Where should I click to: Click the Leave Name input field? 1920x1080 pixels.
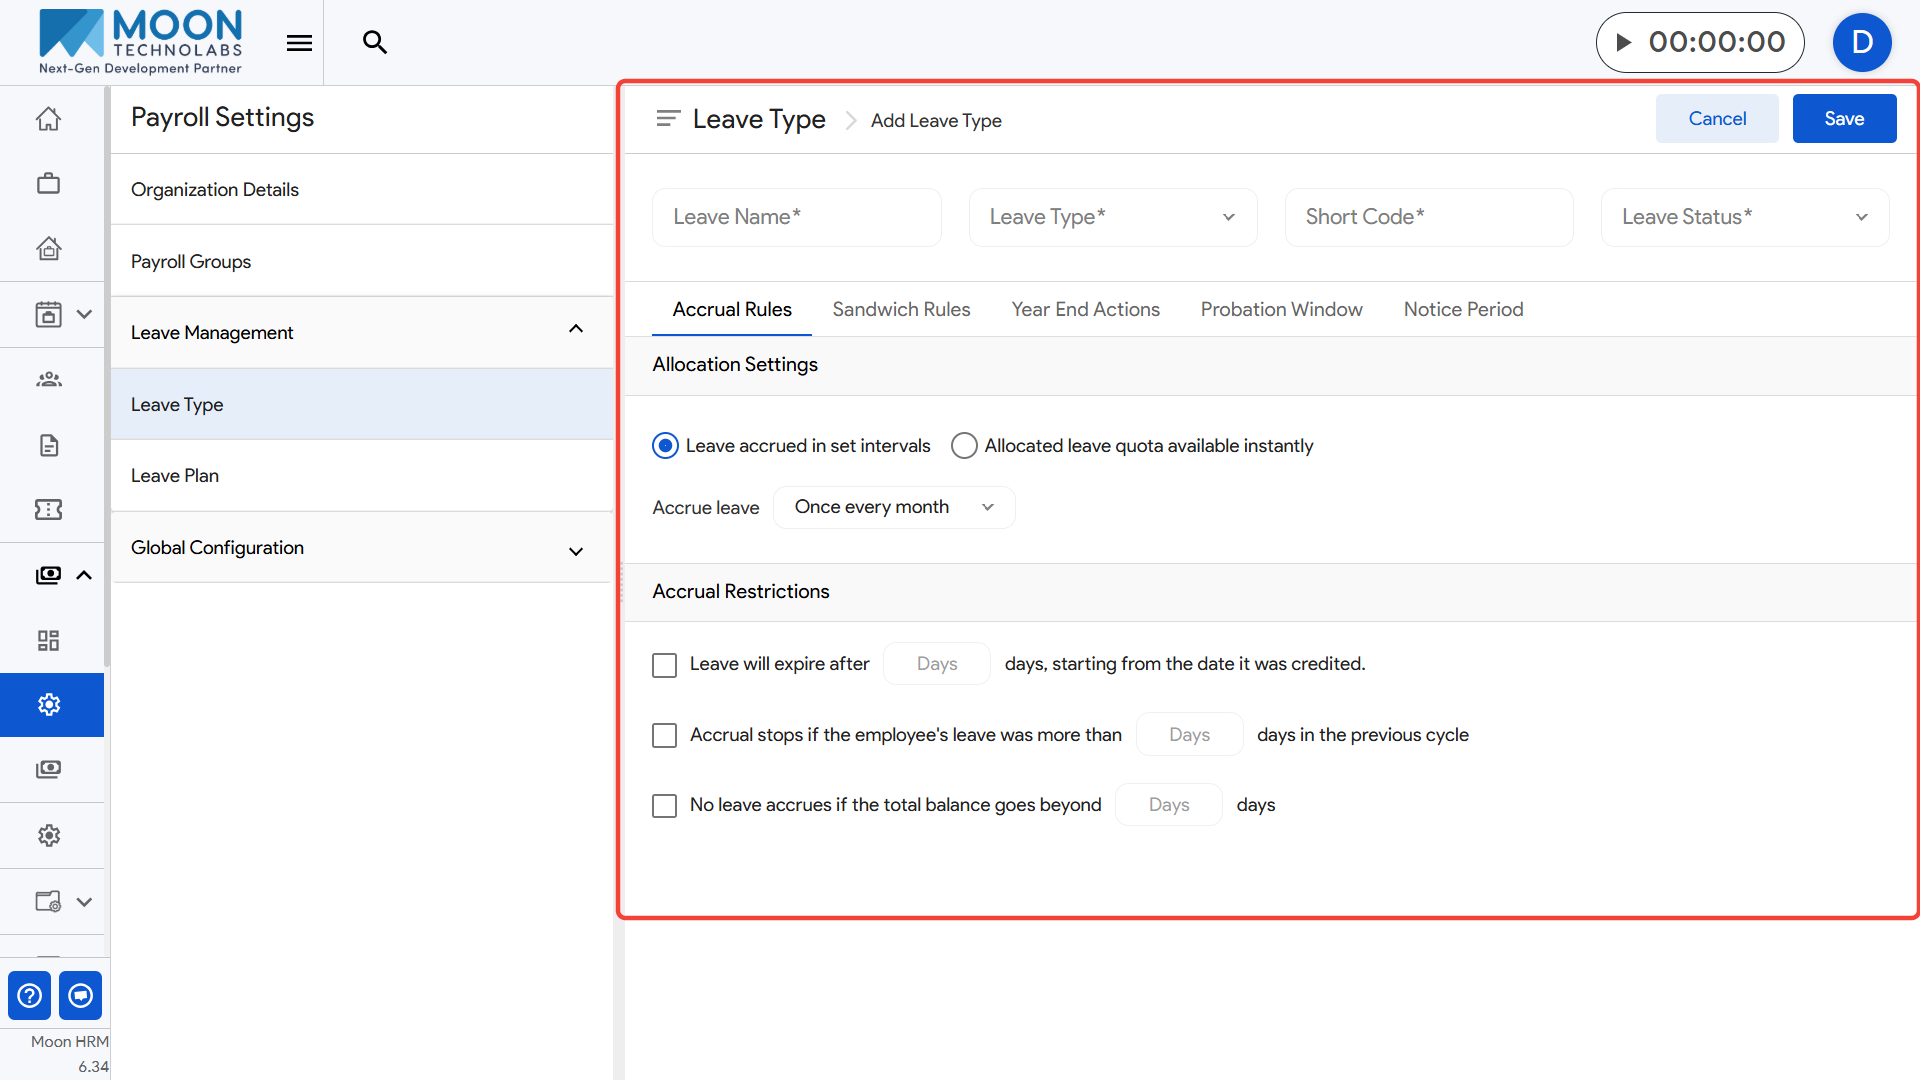coord(796,217)
